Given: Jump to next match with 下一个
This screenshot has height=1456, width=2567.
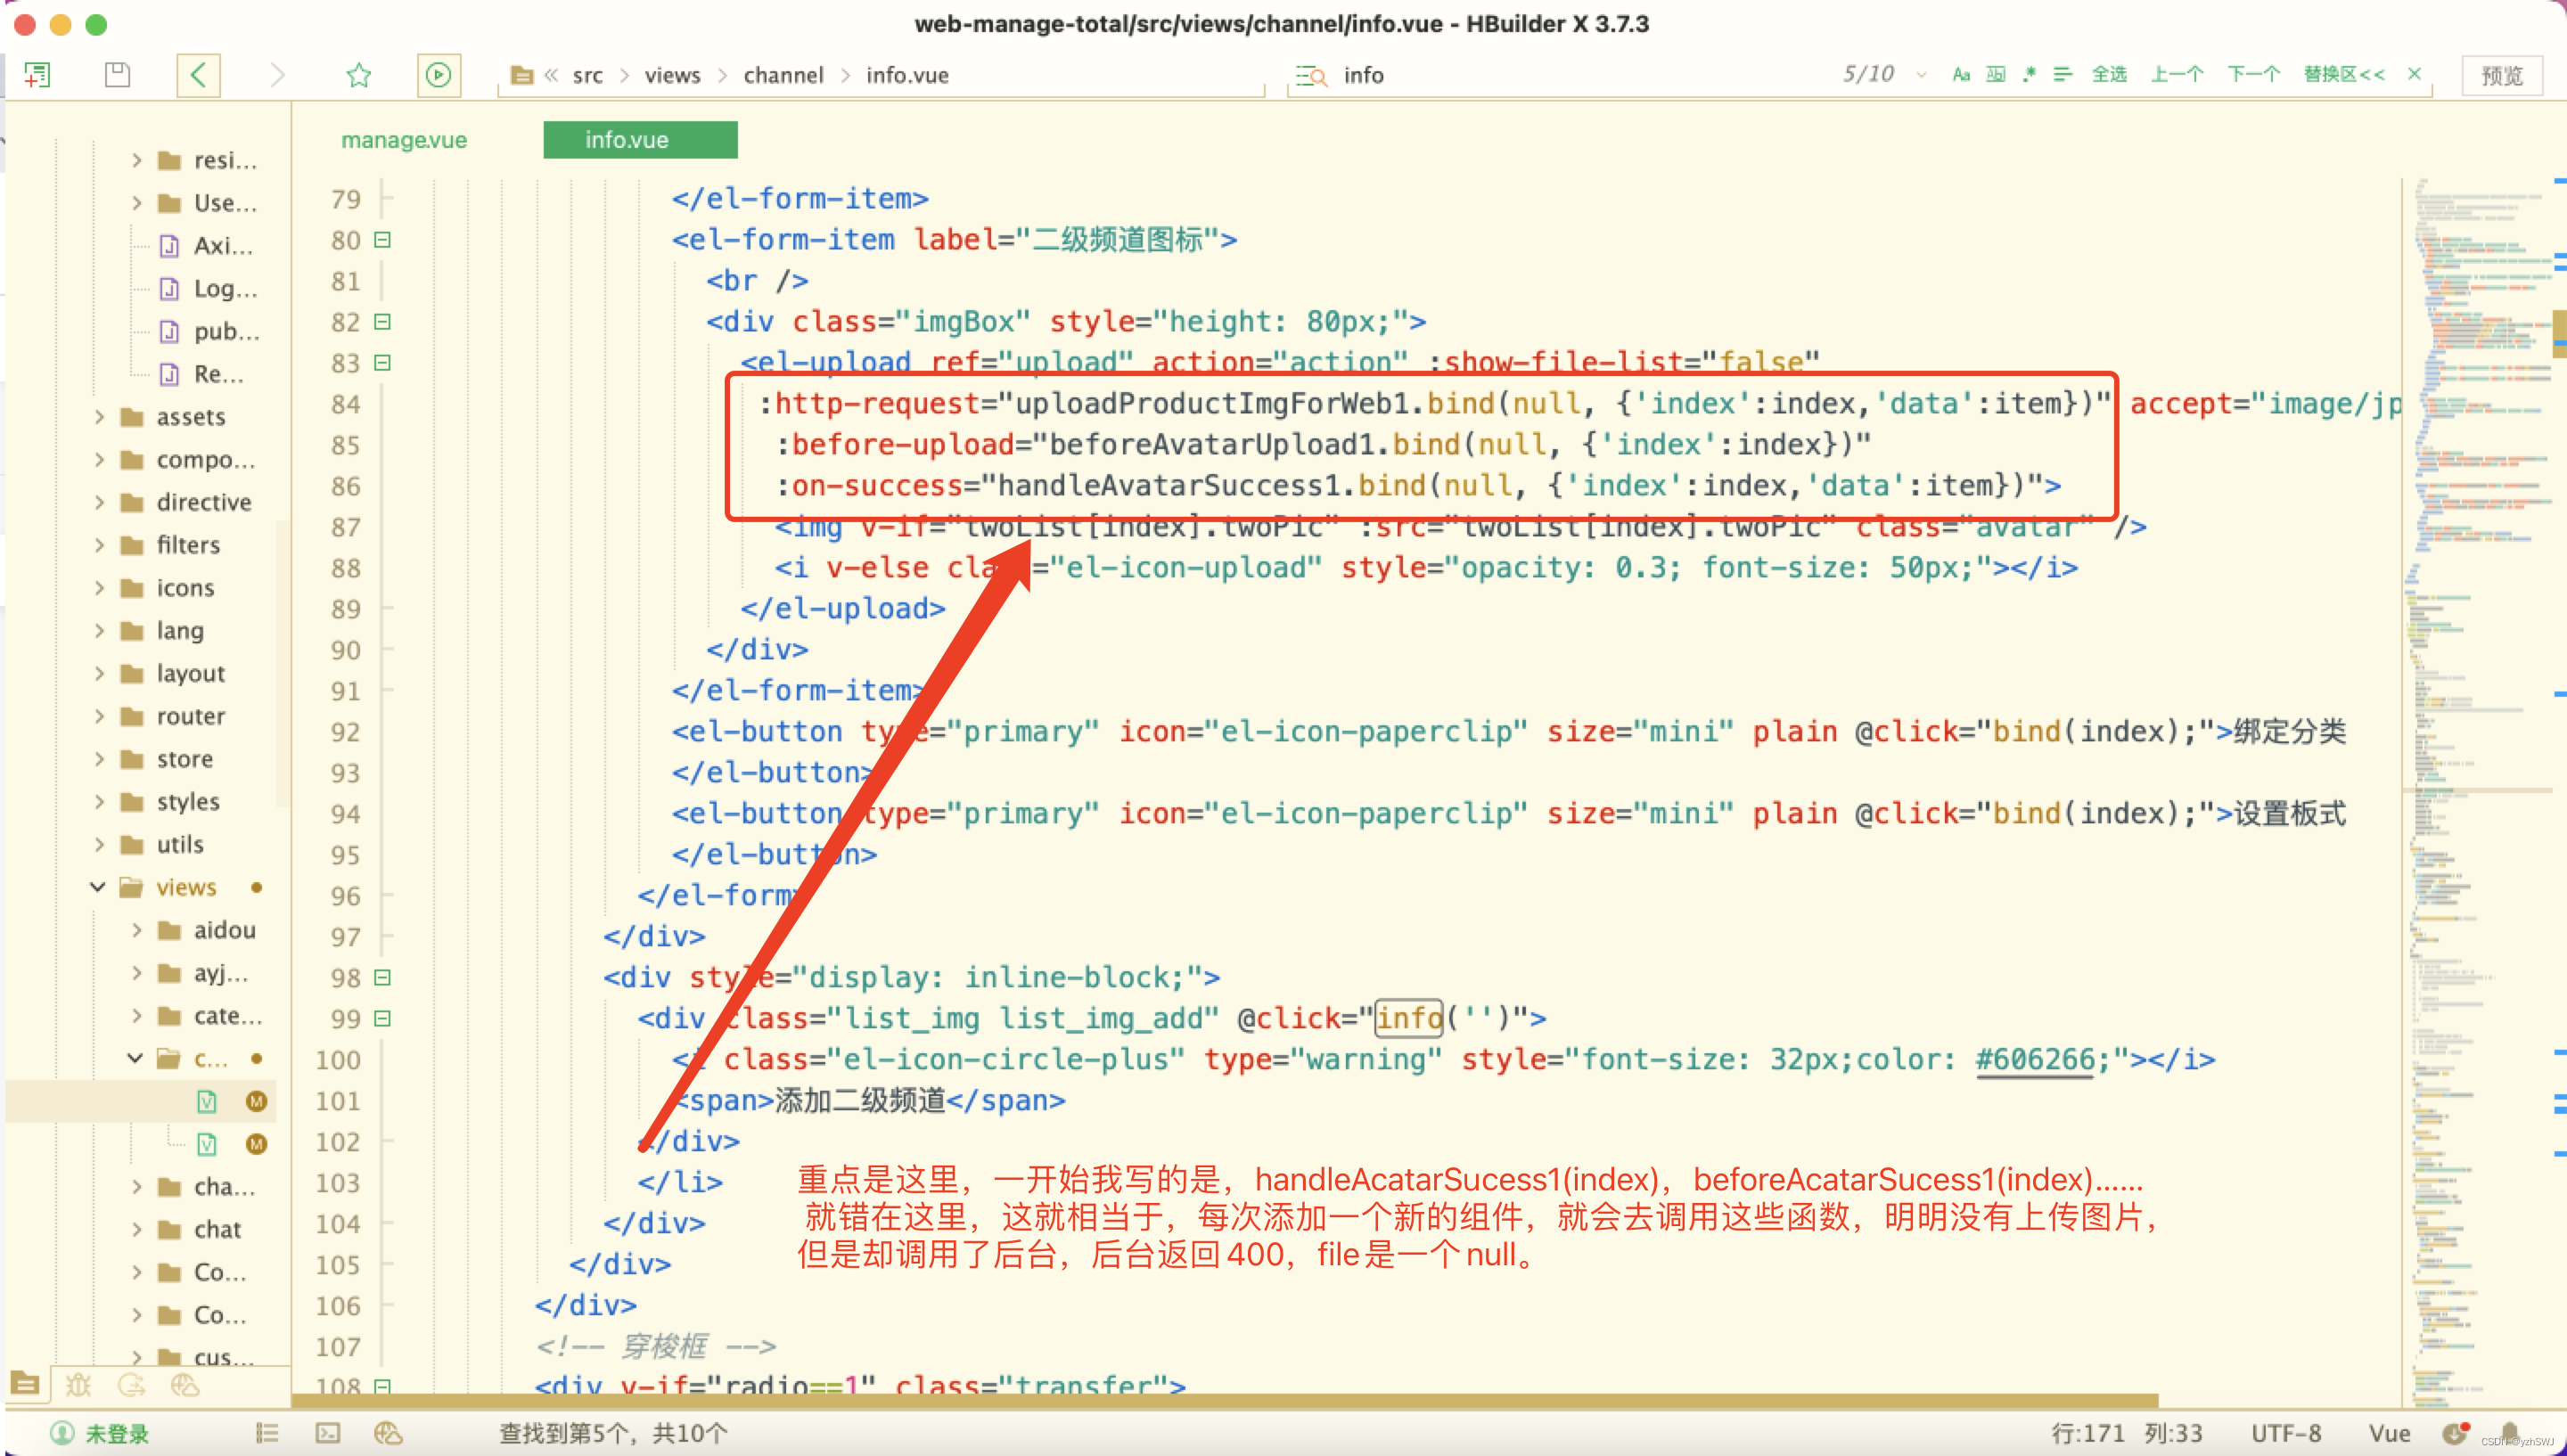Looking at the screenshot, I should [x=2252, y=74].
